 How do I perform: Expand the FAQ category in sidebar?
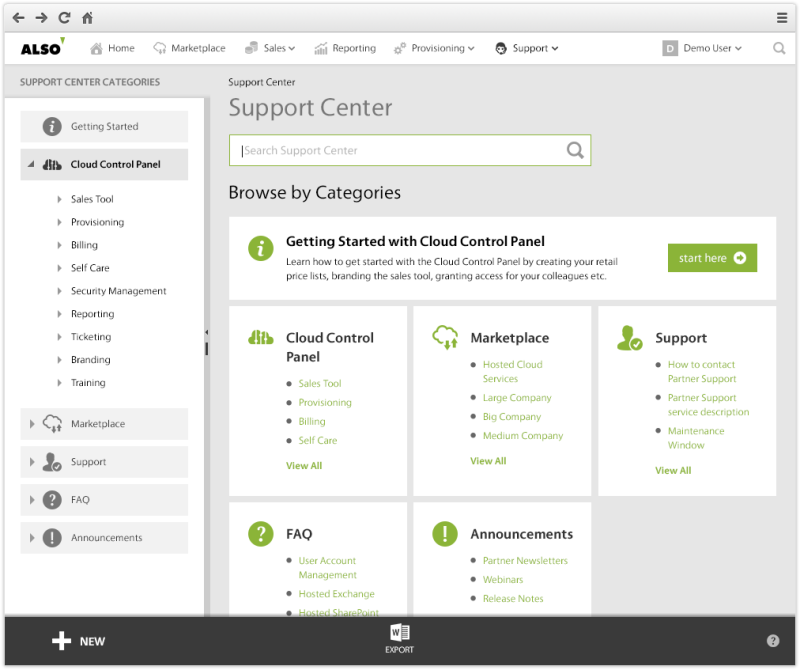tap(32, 500)
